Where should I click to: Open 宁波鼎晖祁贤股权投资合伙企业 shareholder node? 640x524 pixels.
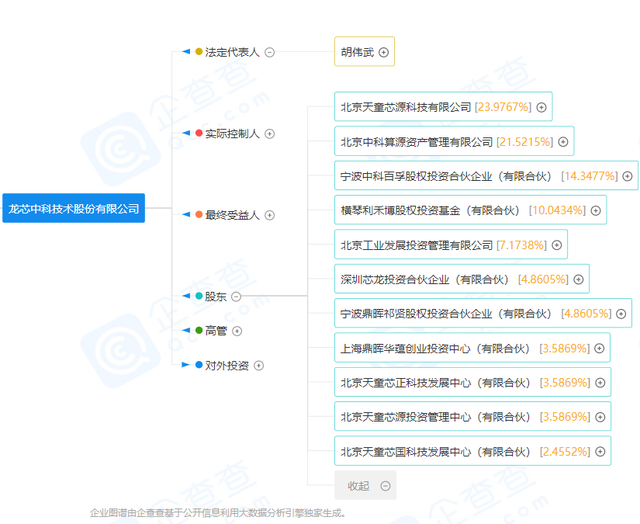447,313
